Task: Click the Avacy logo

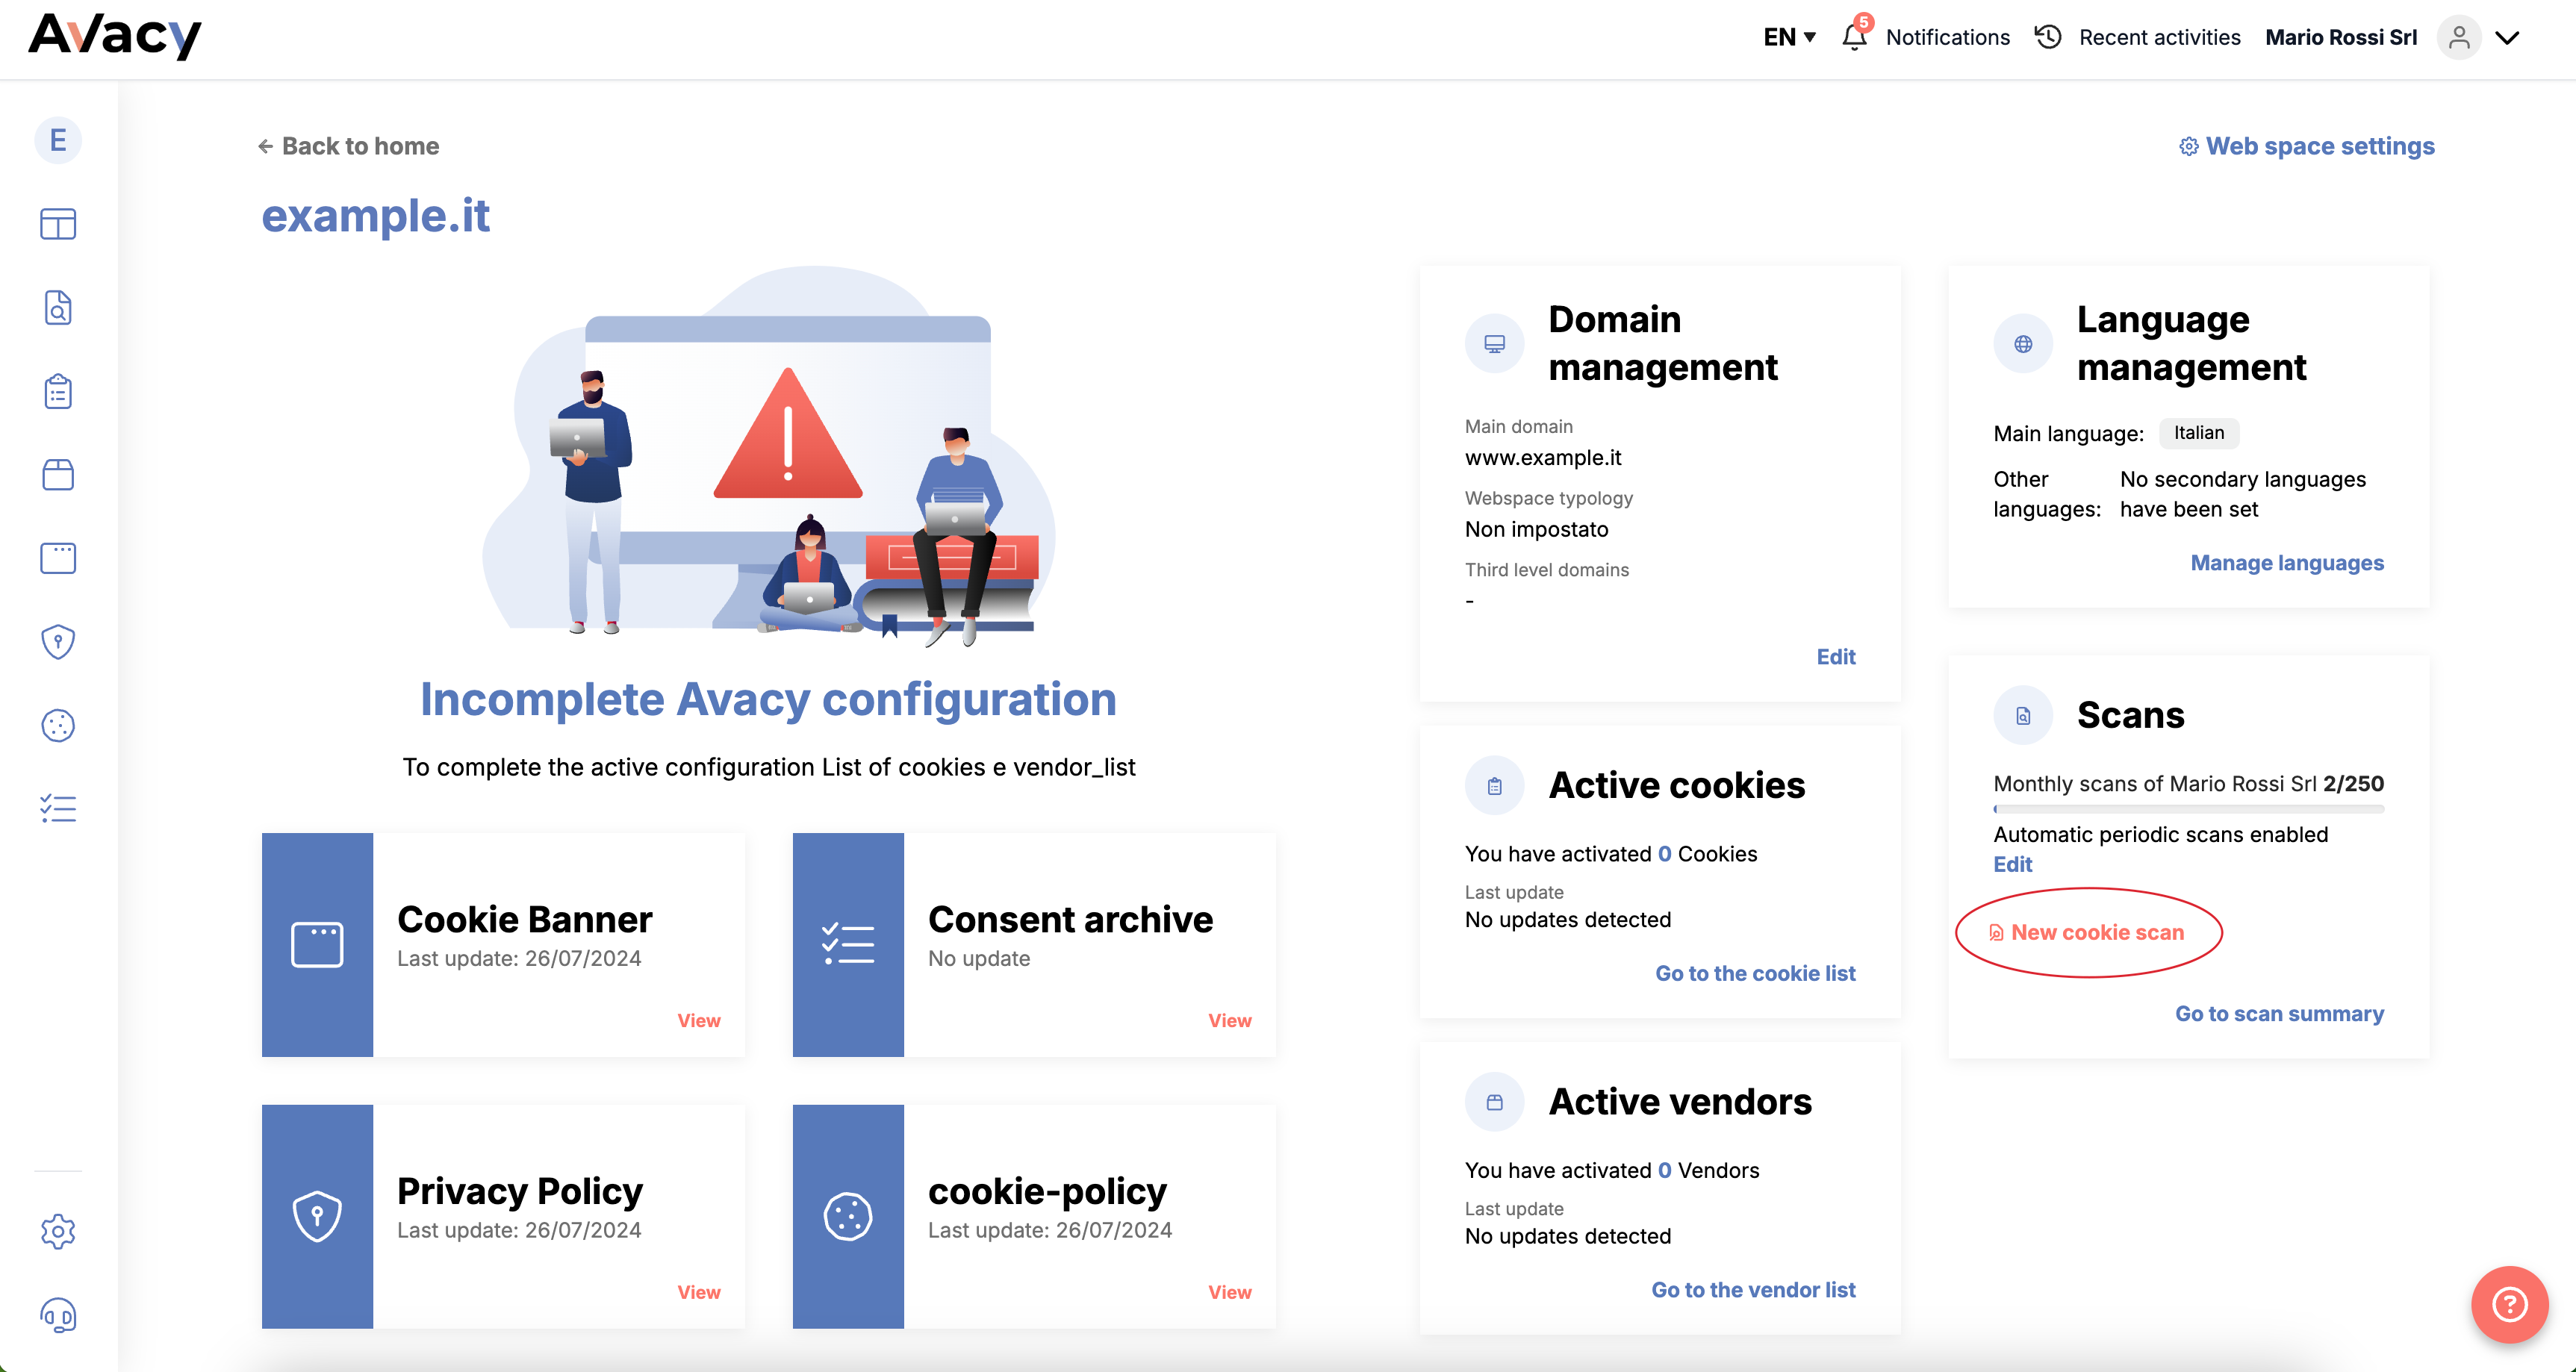Action: (x=115, y=37)
